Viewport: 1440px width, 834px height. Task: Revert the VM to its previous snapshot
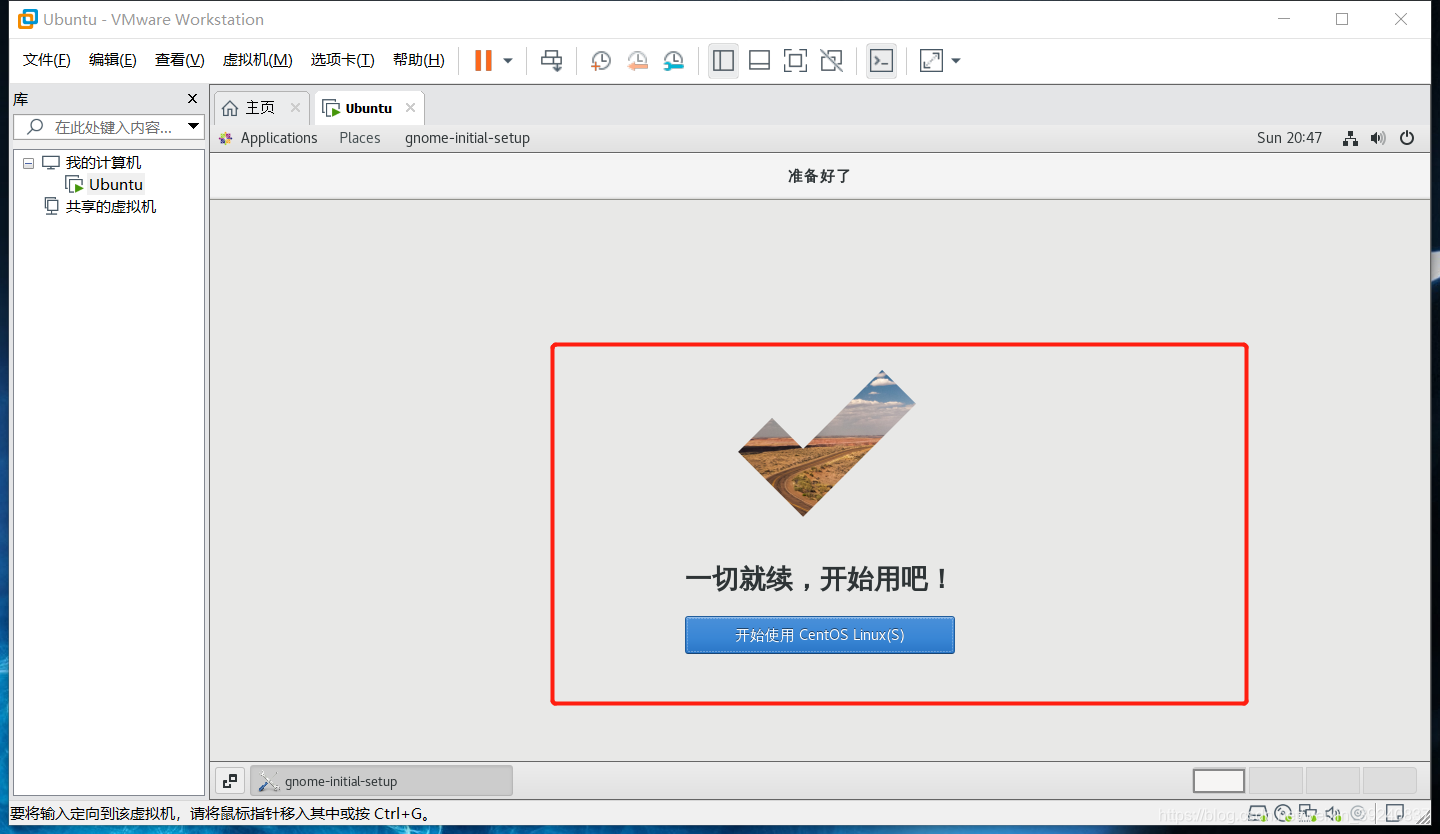pyautogui.click(x=637, y=60)
